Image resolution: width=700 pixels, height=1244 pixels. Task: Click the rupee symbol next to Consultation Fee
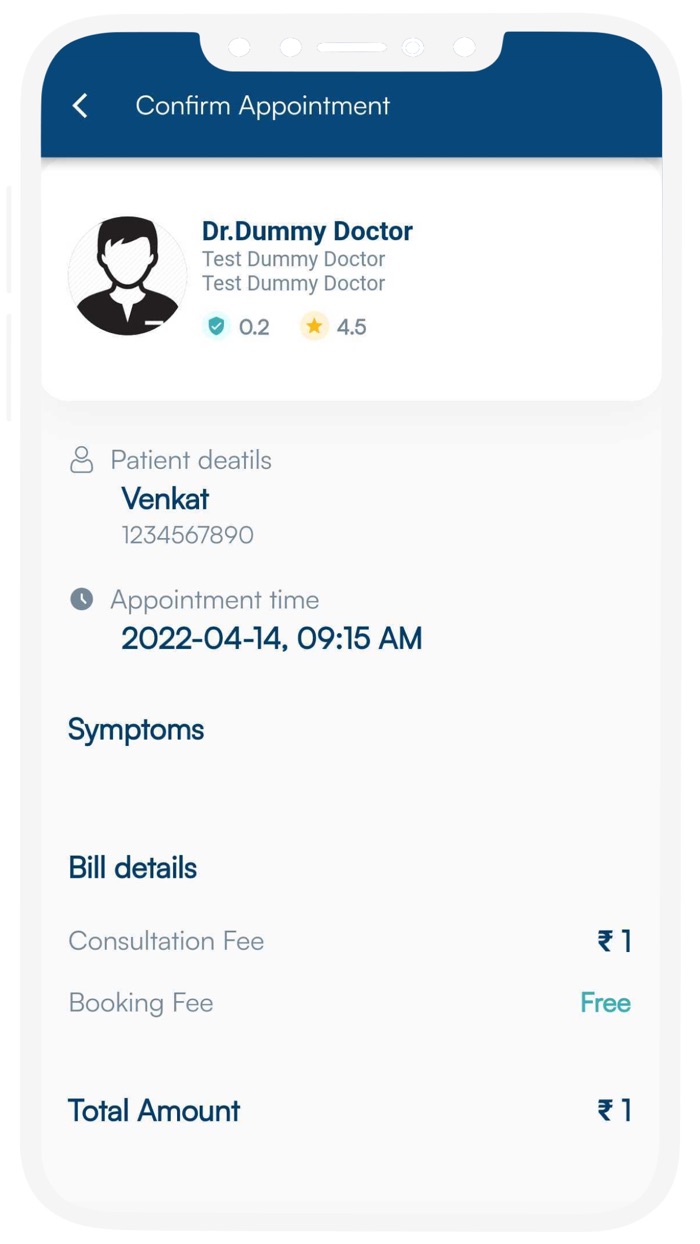coord(605,940)
